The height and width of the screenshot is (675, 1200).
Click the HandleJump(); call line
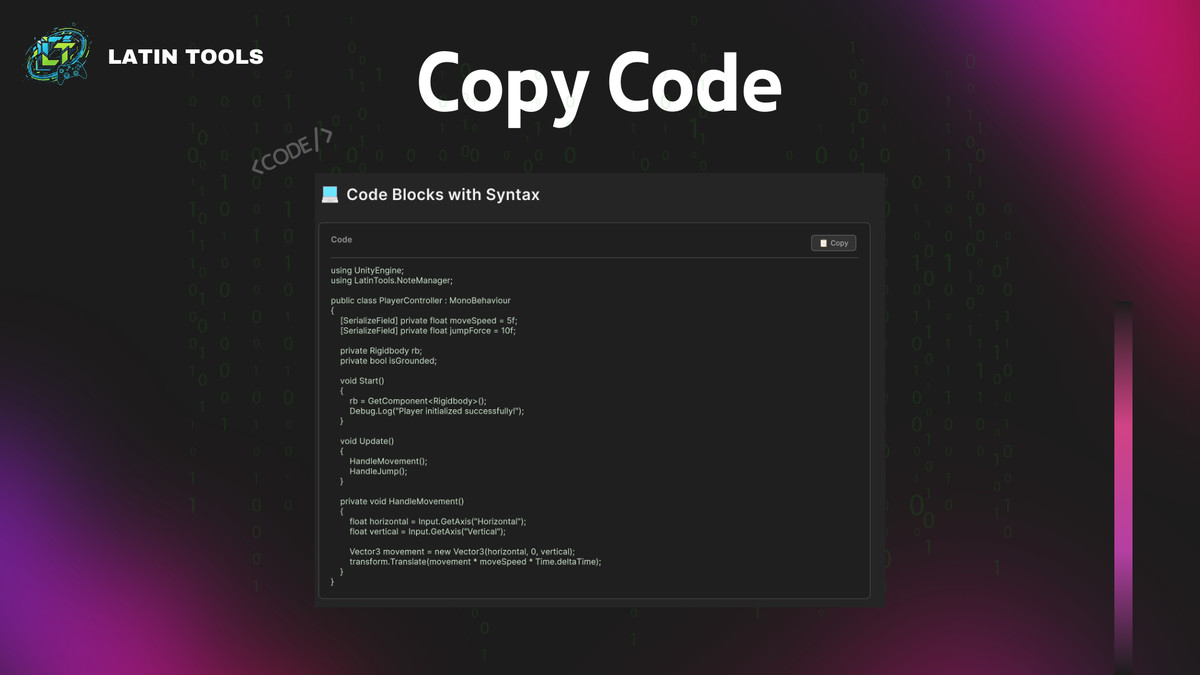point(378,471)
